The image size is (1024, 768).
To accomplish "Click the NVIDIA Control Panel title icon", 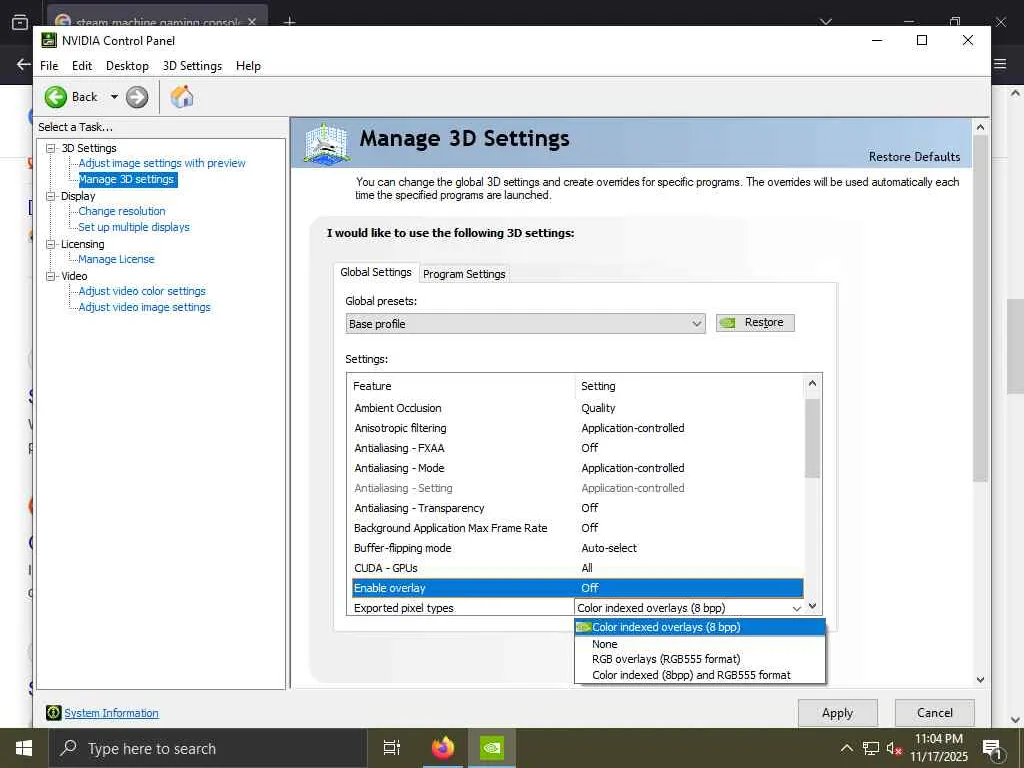I will [49, 40].
